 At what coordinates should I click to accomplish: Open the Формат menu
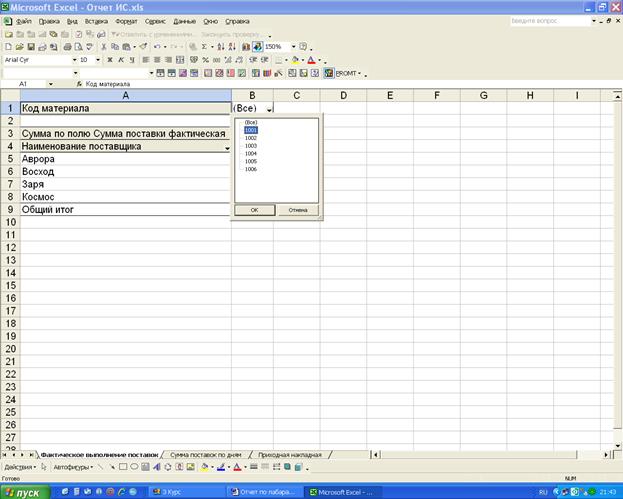point(126,20)
